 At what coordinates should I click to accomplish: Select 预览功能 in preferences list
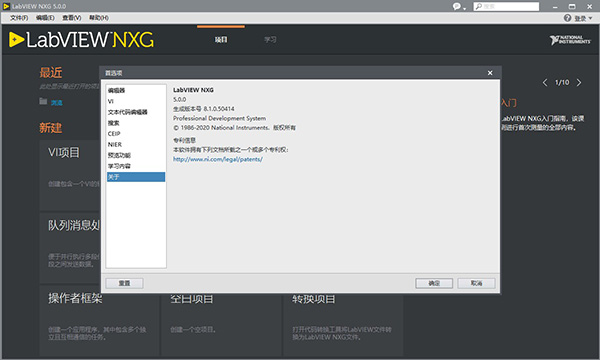pyautogui.click(x=136, y=155)
